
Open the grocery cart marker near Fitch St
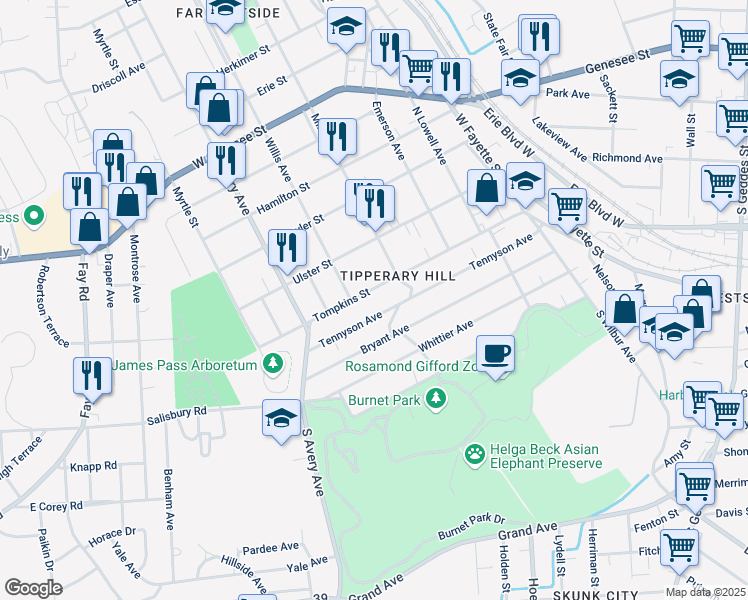pyautogui.click(x=679, y=549)
